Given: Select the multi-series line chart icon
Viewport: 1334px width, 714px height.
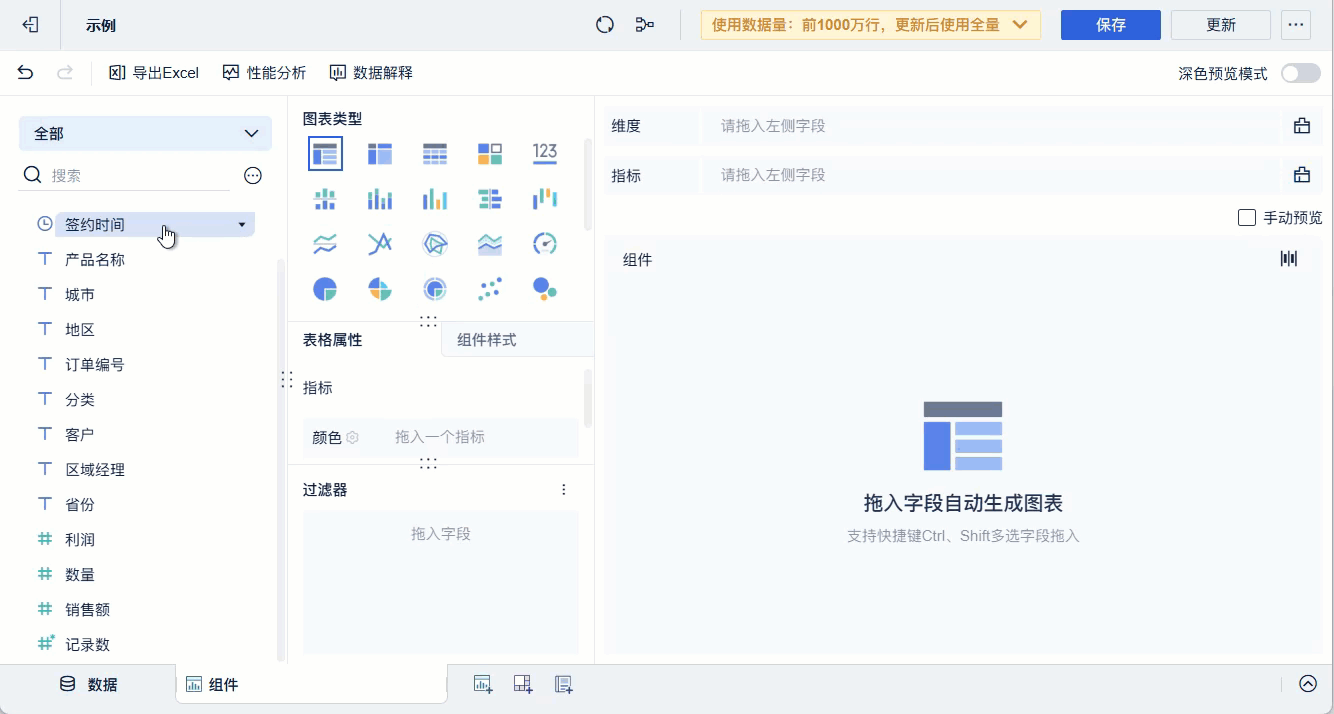Looking at the screenshot, I should coord(380,243).
